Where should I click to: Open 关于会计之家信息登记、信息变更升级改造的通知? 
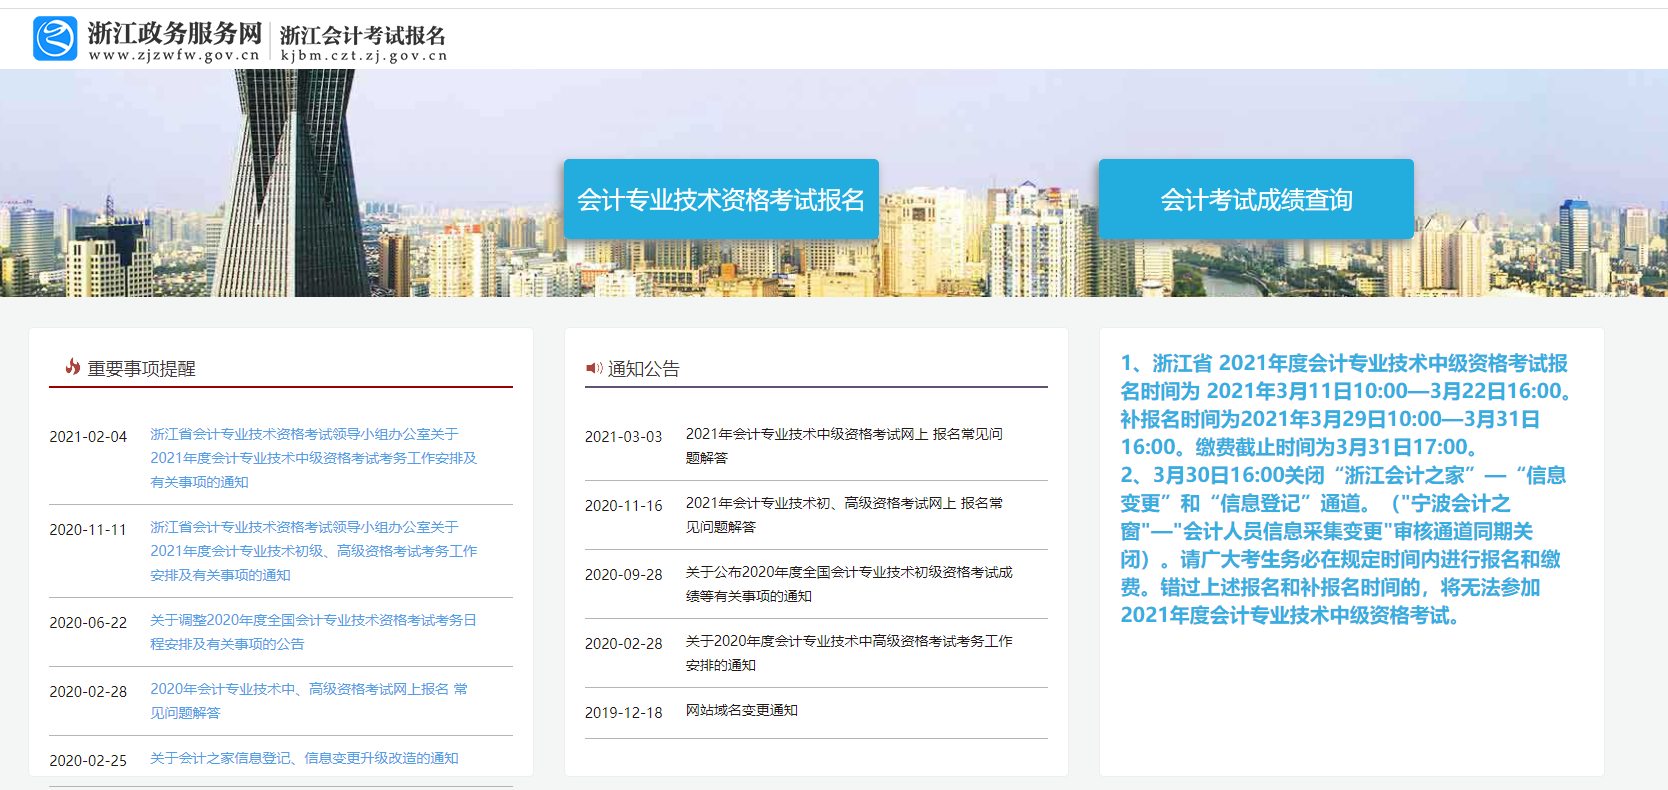pyautogui.click(x=304, y=758)
